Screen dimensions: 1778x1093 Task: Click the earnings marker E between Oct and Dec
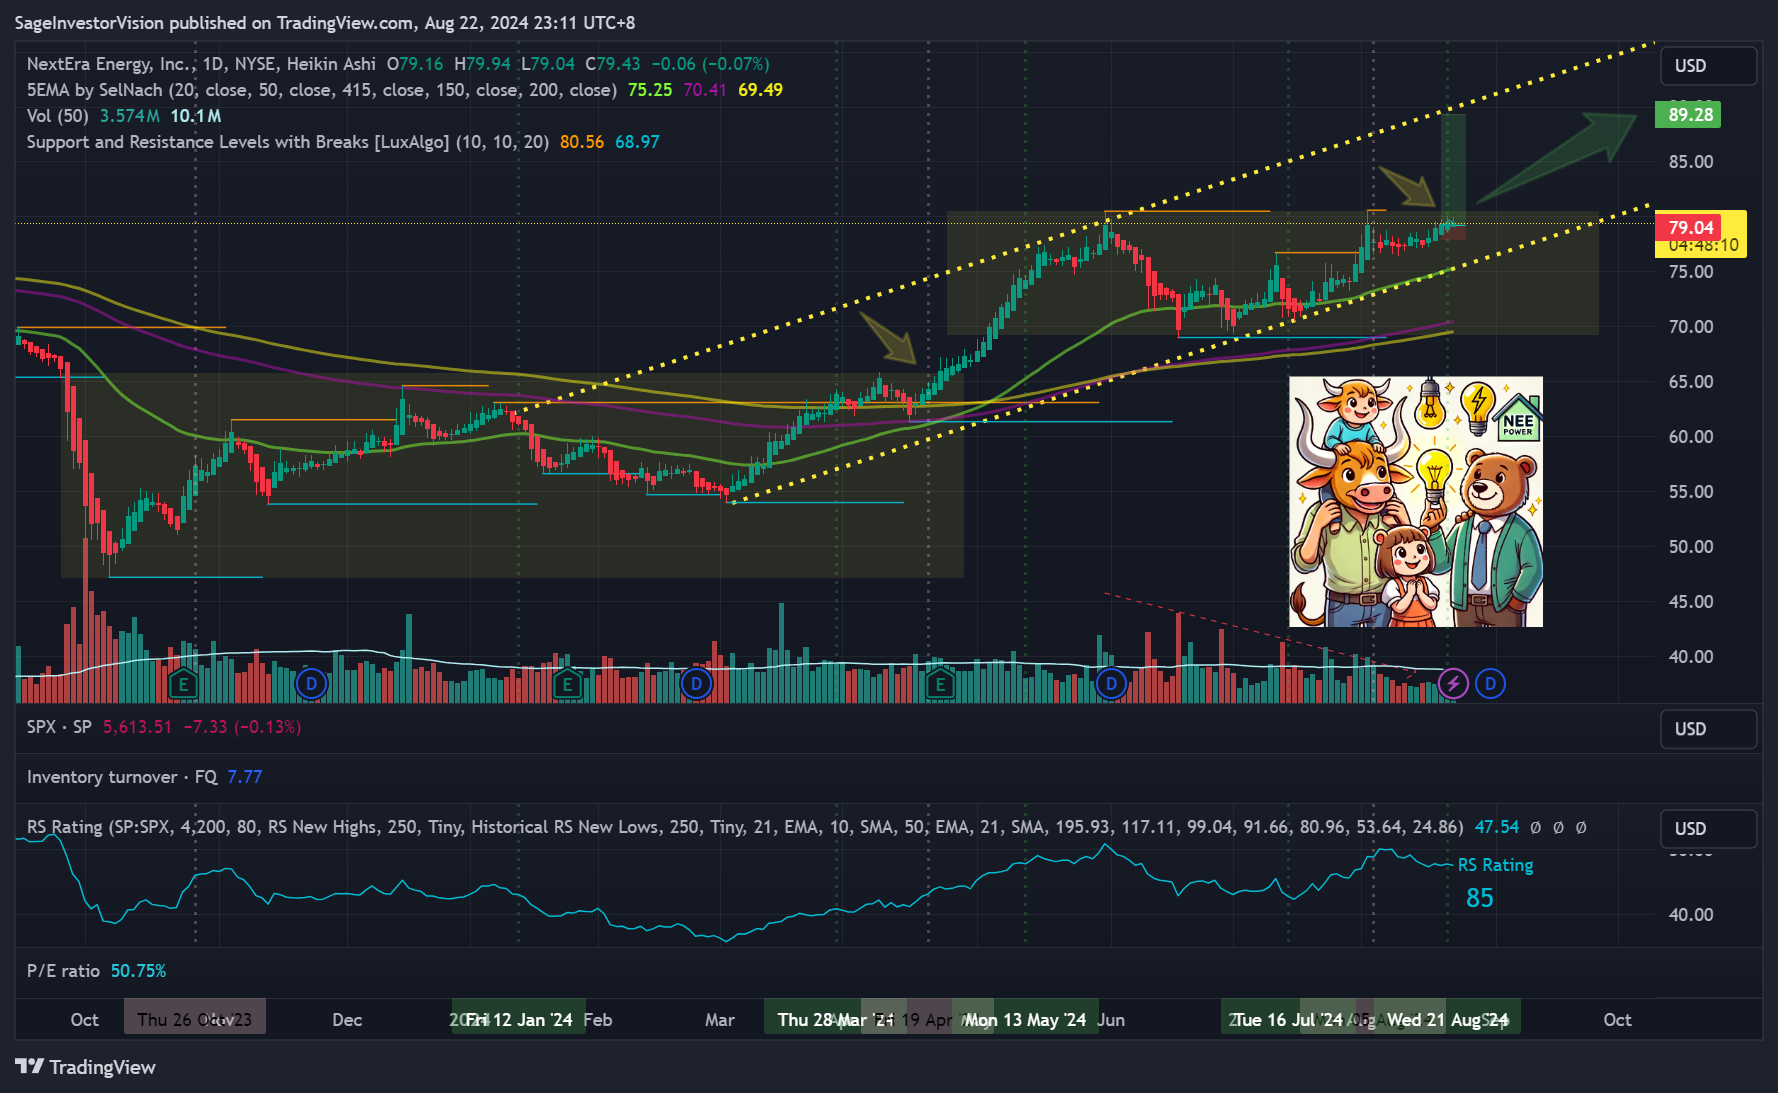click(183, 685)
